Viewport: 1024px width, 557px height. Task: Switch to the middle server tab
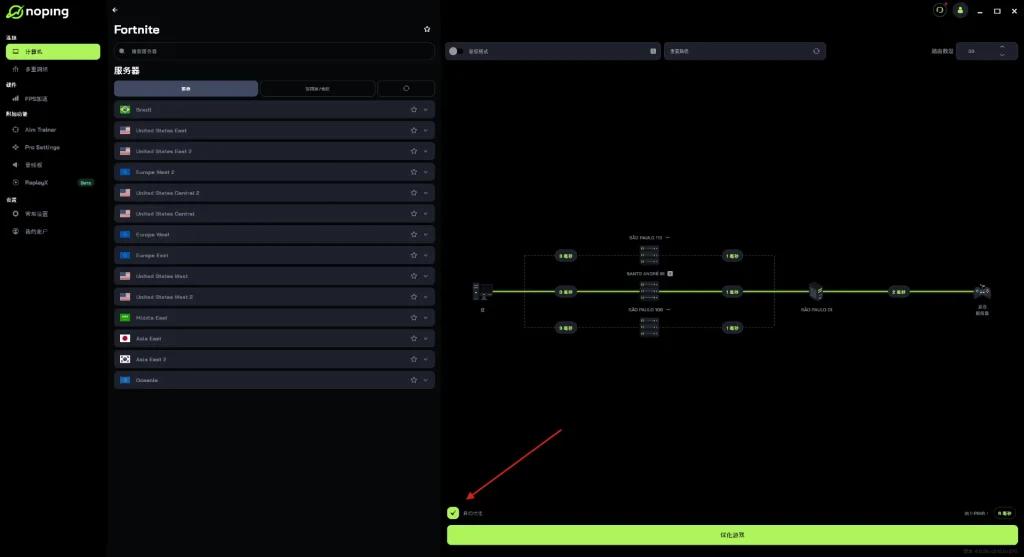pos(317,89)
